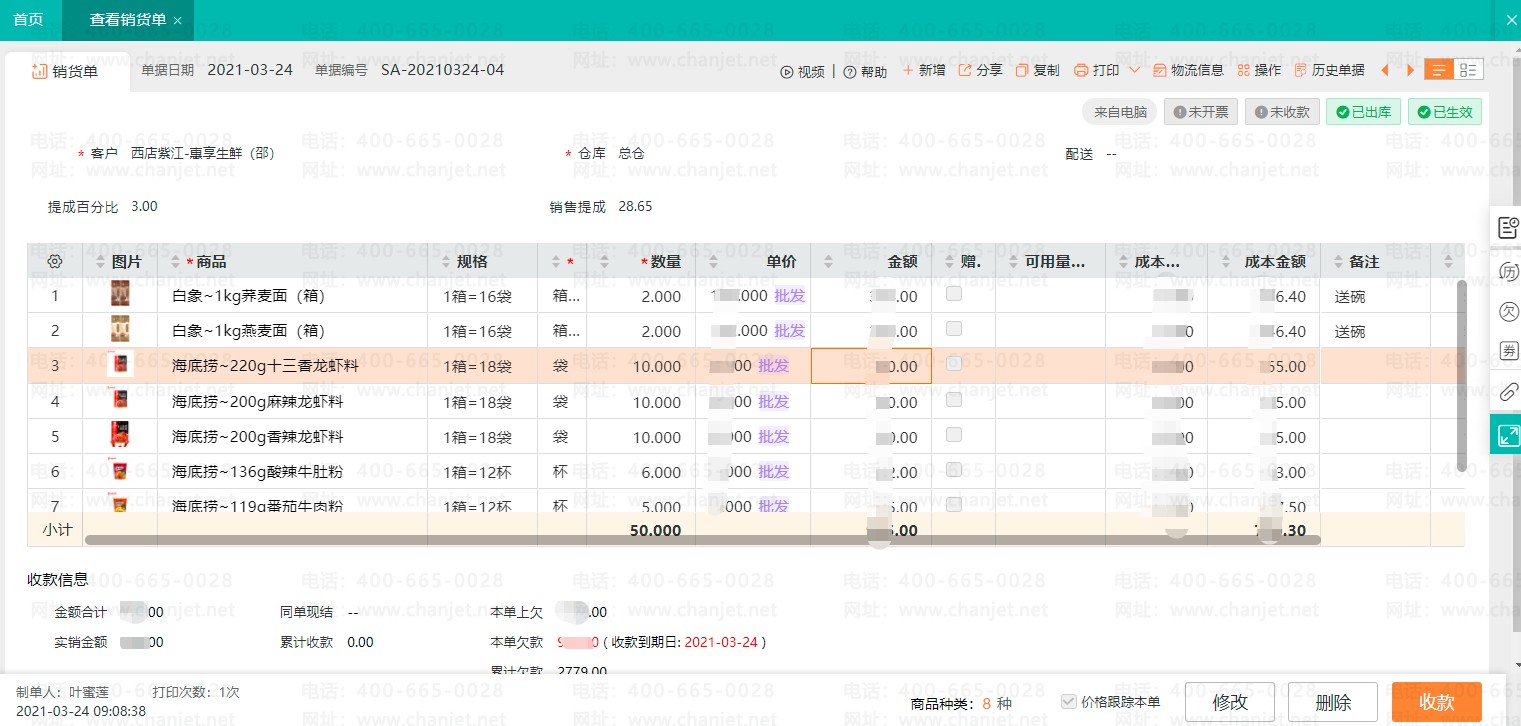Expand the 打印 dropdown arrow
The image size is (1521, 726).
pyautogui.click(x=1134, y=70)
